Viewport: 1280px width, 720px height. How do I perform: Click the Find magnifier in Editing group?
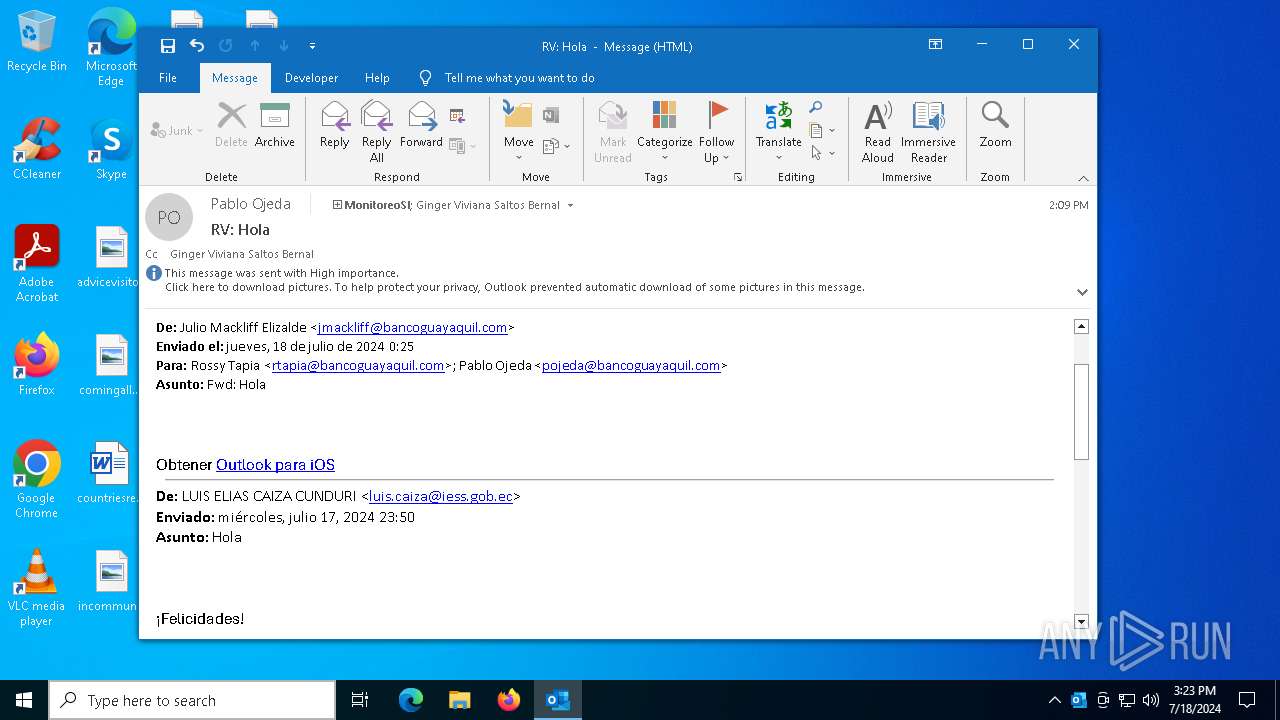coord(816,108)
